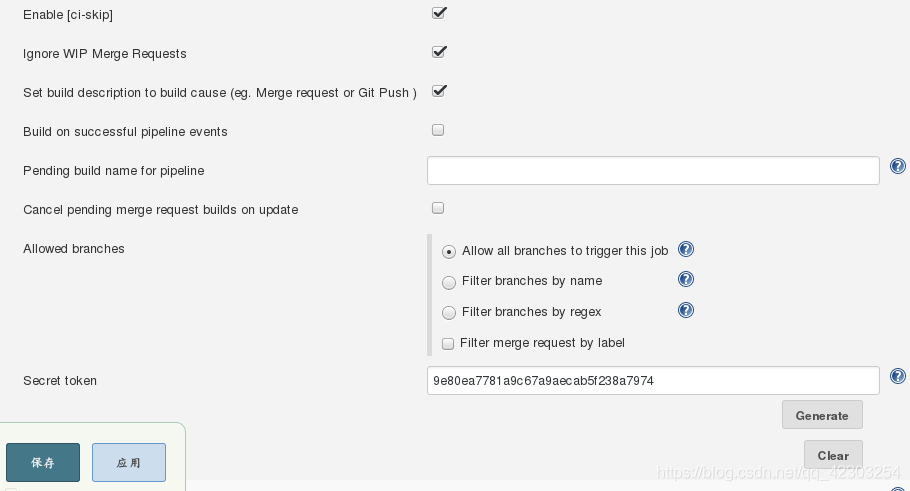Enable Filter merge request by label

tap(448, 344)
